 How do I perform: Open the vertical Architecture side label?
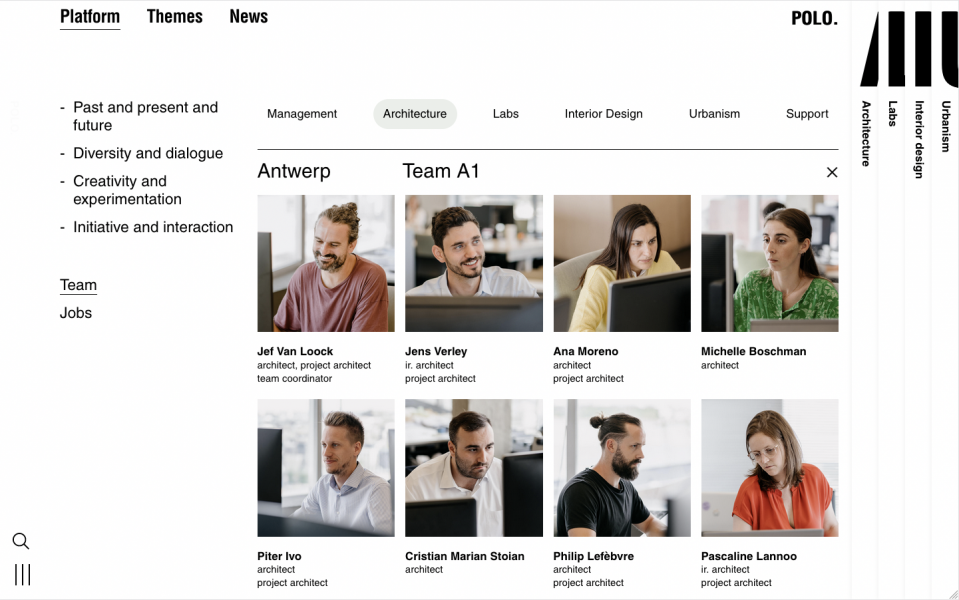point(865,133)
